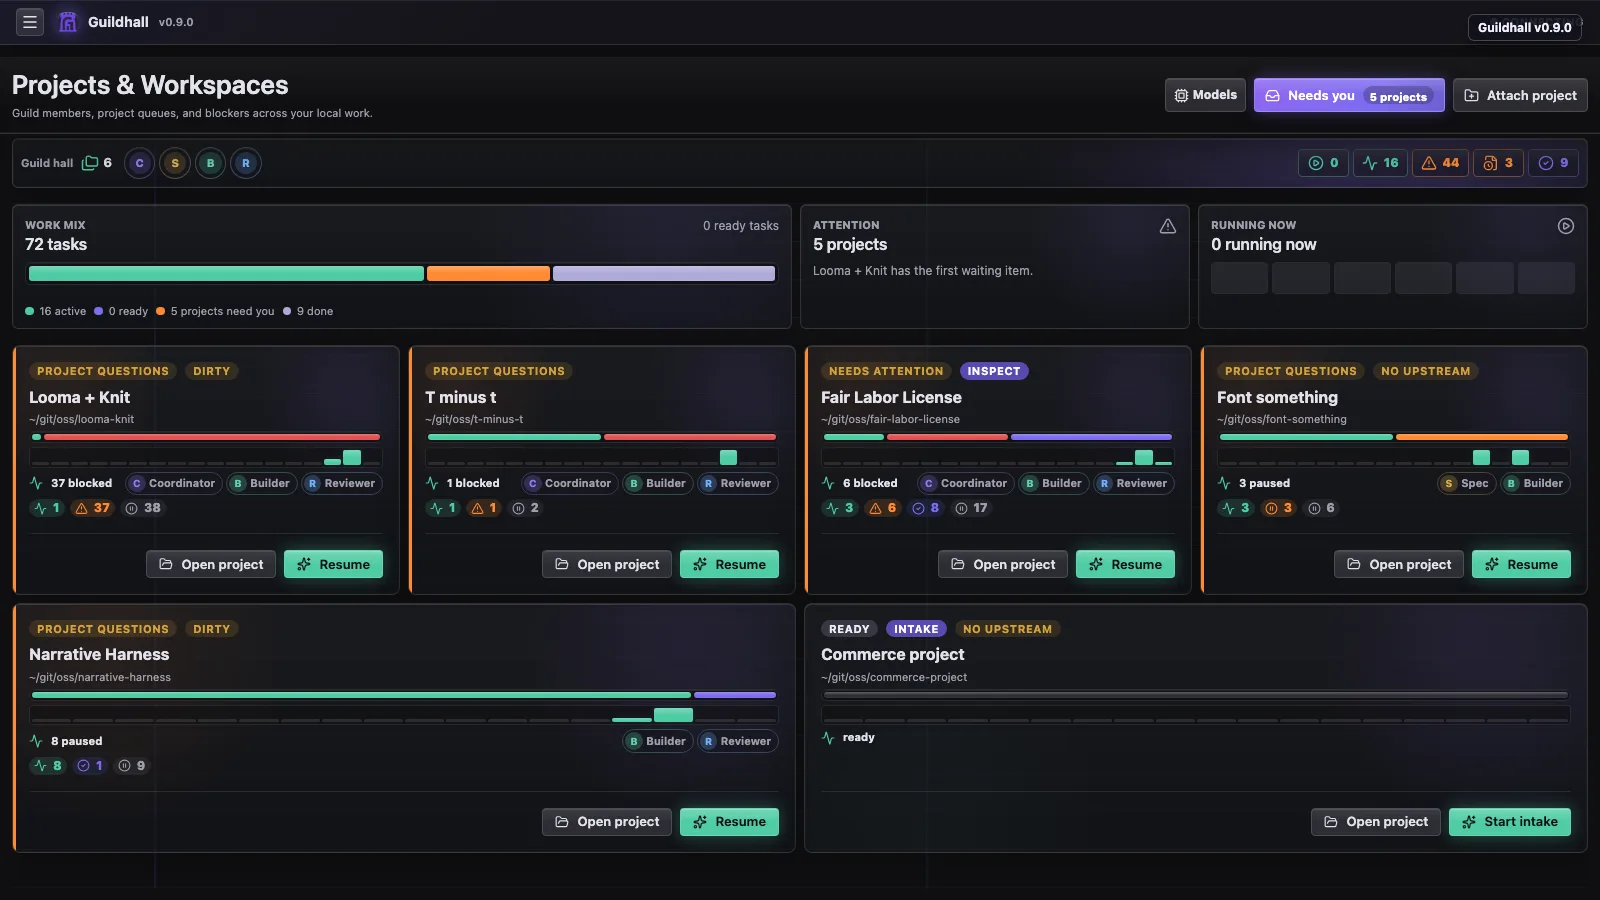Click Narrative Harness done count 1
The height and width of the screenshot is (900, 1600).
[90, 766]
